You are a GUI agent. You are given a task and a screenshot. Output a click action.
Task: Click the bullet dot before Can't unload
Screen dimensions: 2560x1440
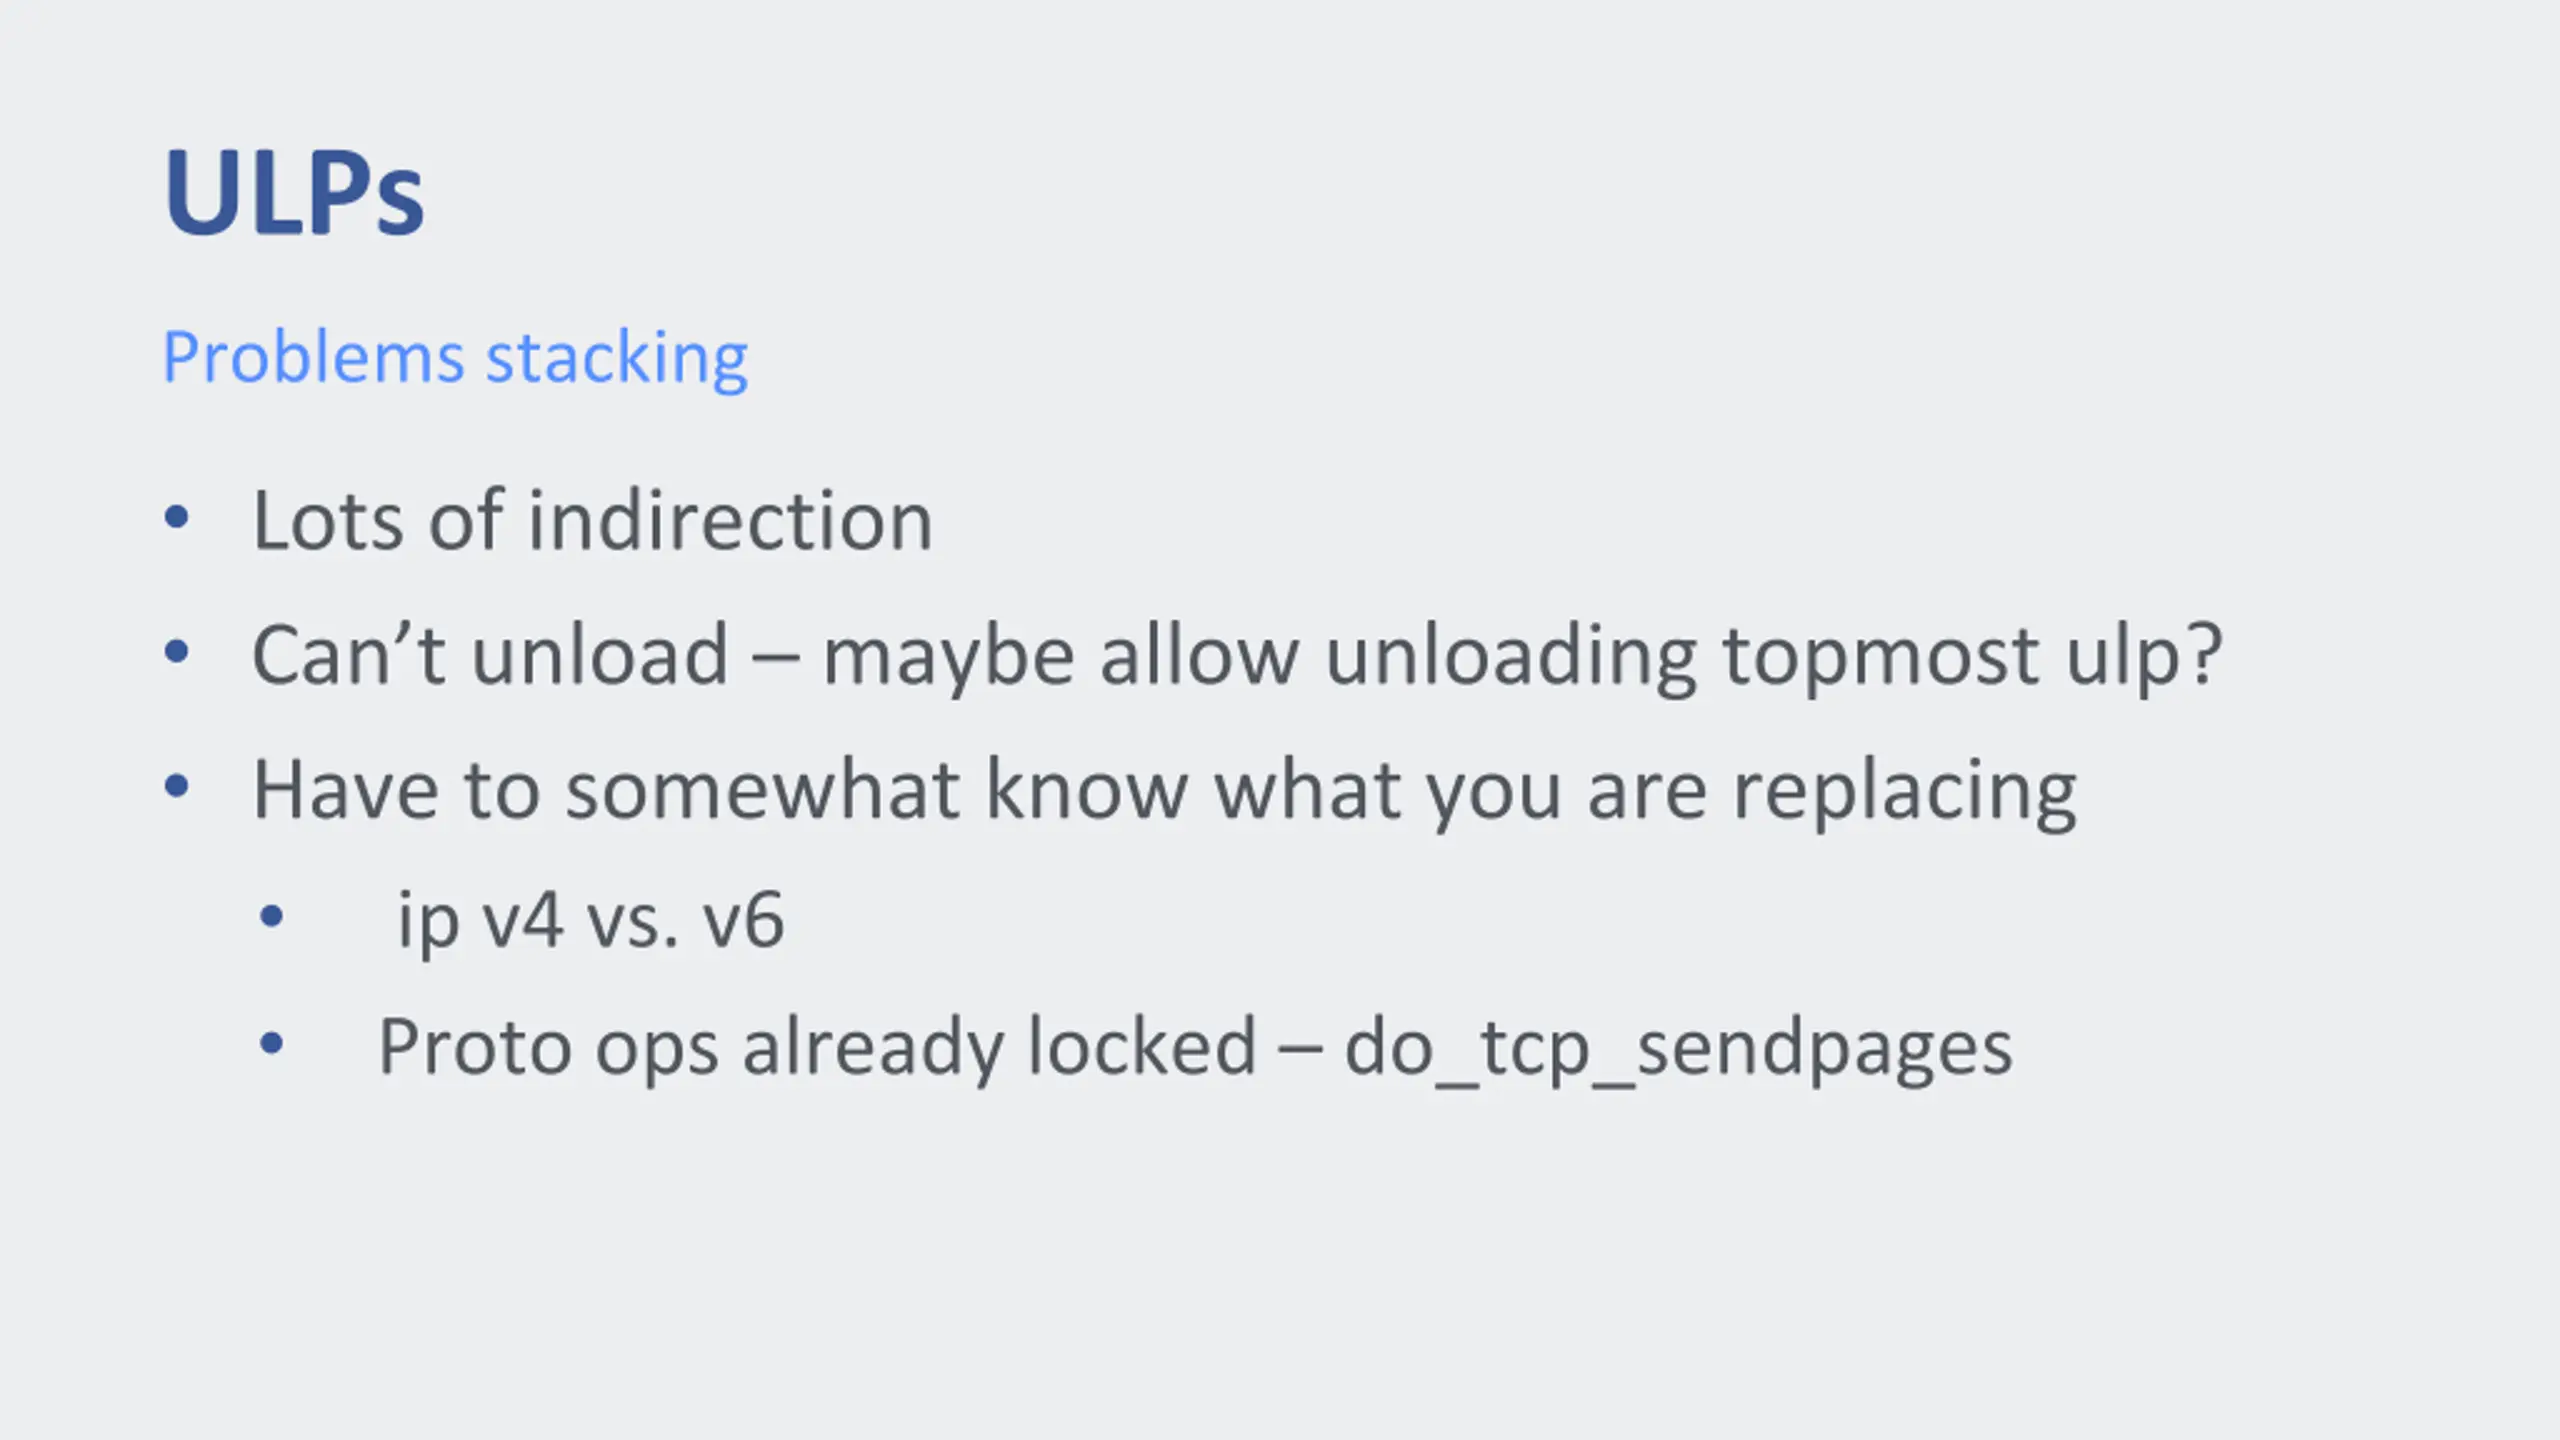point(176,652)
